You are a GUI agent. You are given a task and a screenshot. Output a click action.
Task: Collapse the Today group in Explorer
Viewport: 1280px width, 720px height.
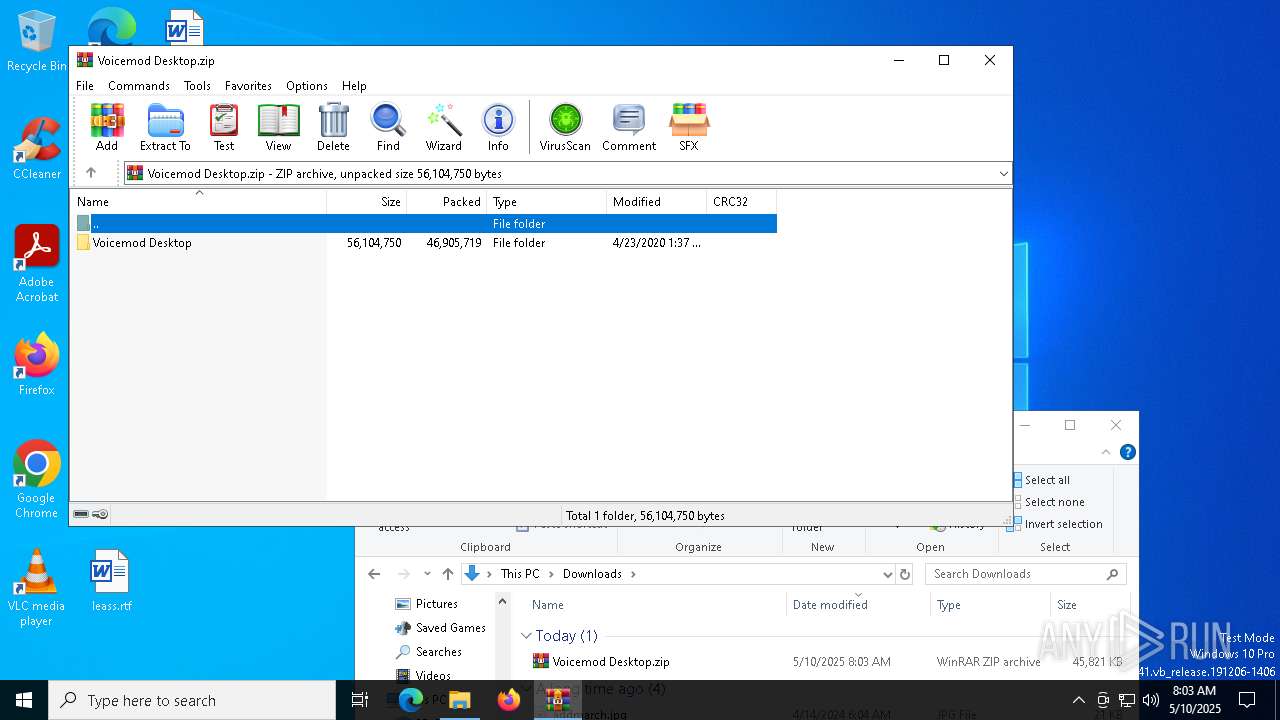pyautogui.click(x=526, y=636)
